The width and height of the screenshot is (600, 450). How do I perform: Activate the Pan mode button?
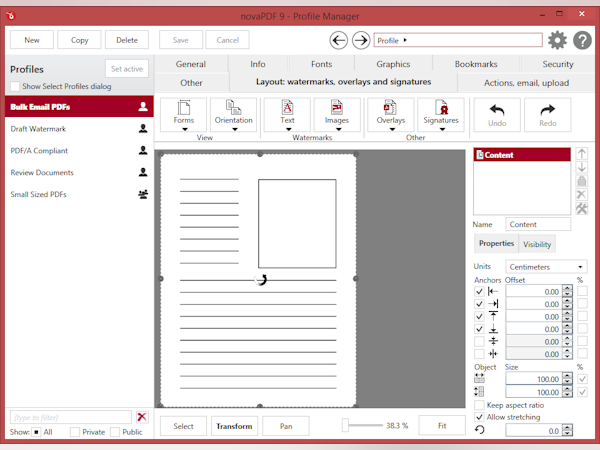pos(286,426)
